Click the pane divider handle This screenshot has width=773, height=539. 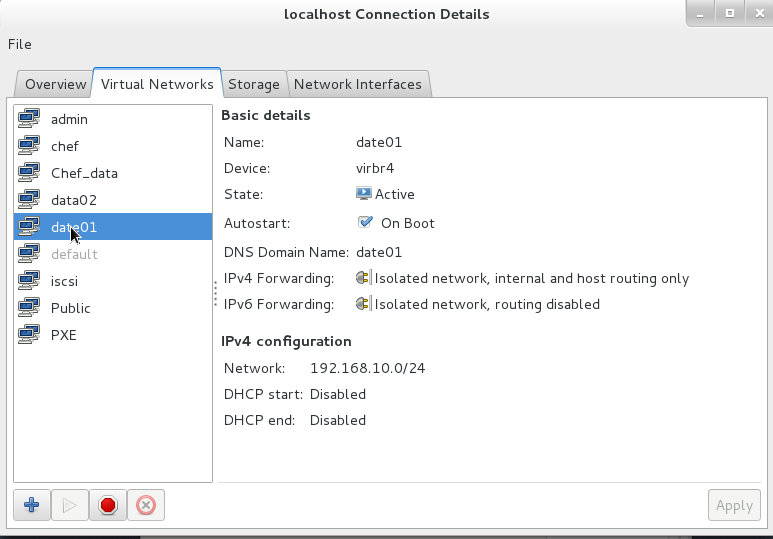tap(215, 294)
